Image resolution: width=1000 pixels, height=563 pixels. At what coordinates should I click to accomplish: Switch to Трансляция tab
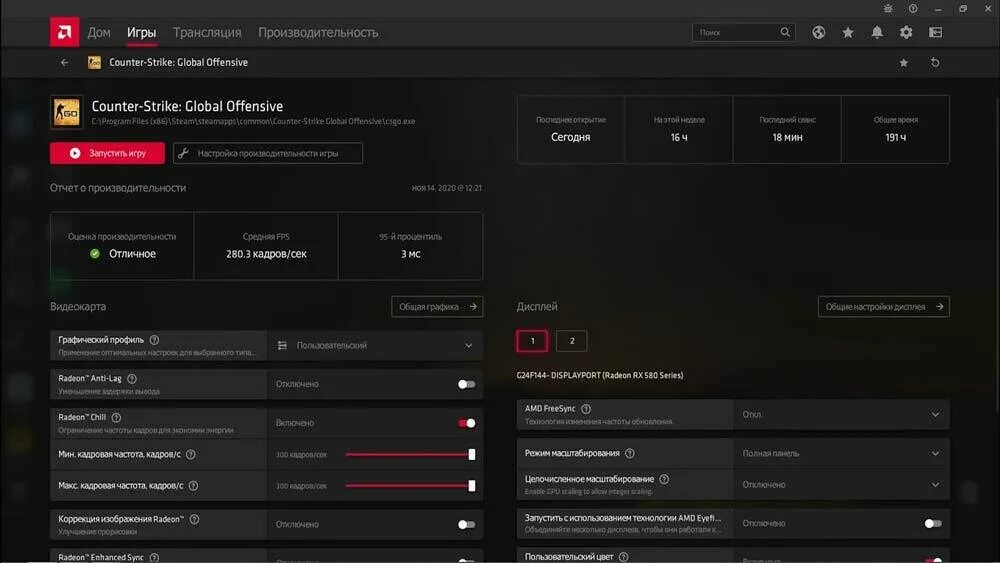207,33
